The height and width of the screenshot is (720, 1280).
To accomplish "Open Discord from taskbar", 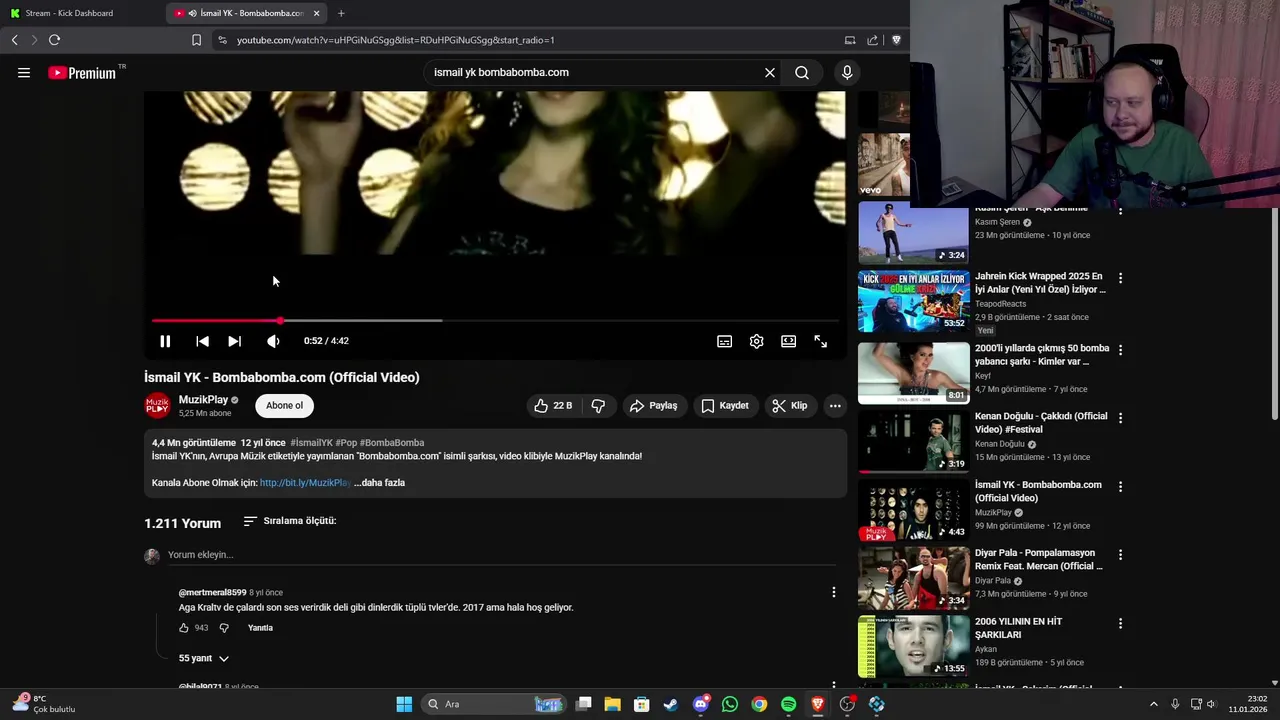I will (x=701, y=704).
